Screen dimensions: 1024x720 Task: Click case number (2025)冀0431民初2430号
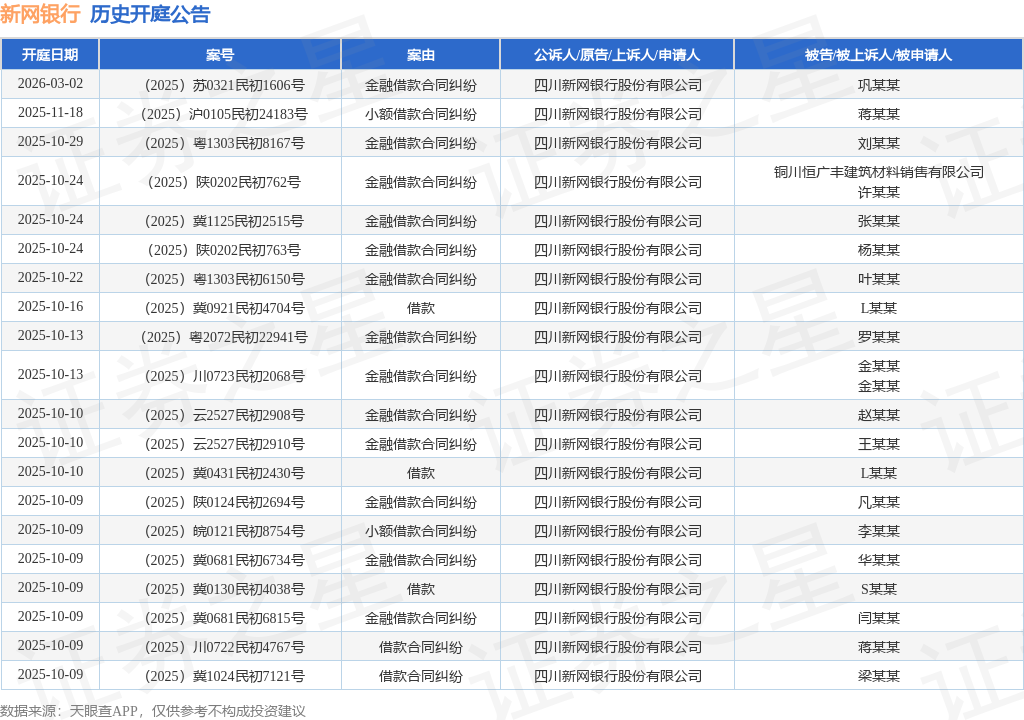[x=224, y=473]
